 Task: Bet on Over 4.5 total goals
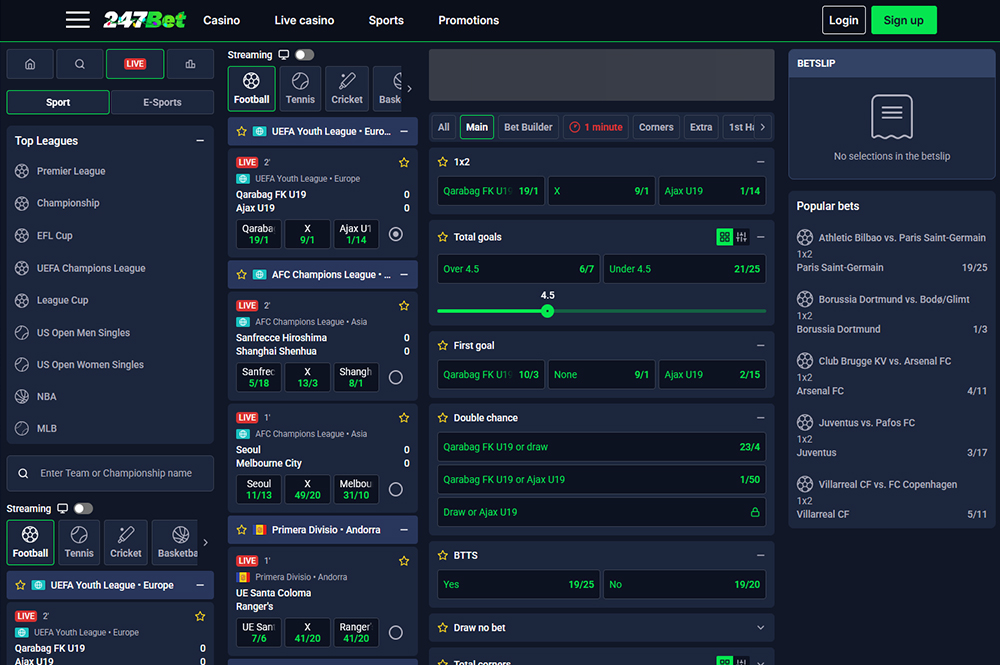tap(518, 269)
